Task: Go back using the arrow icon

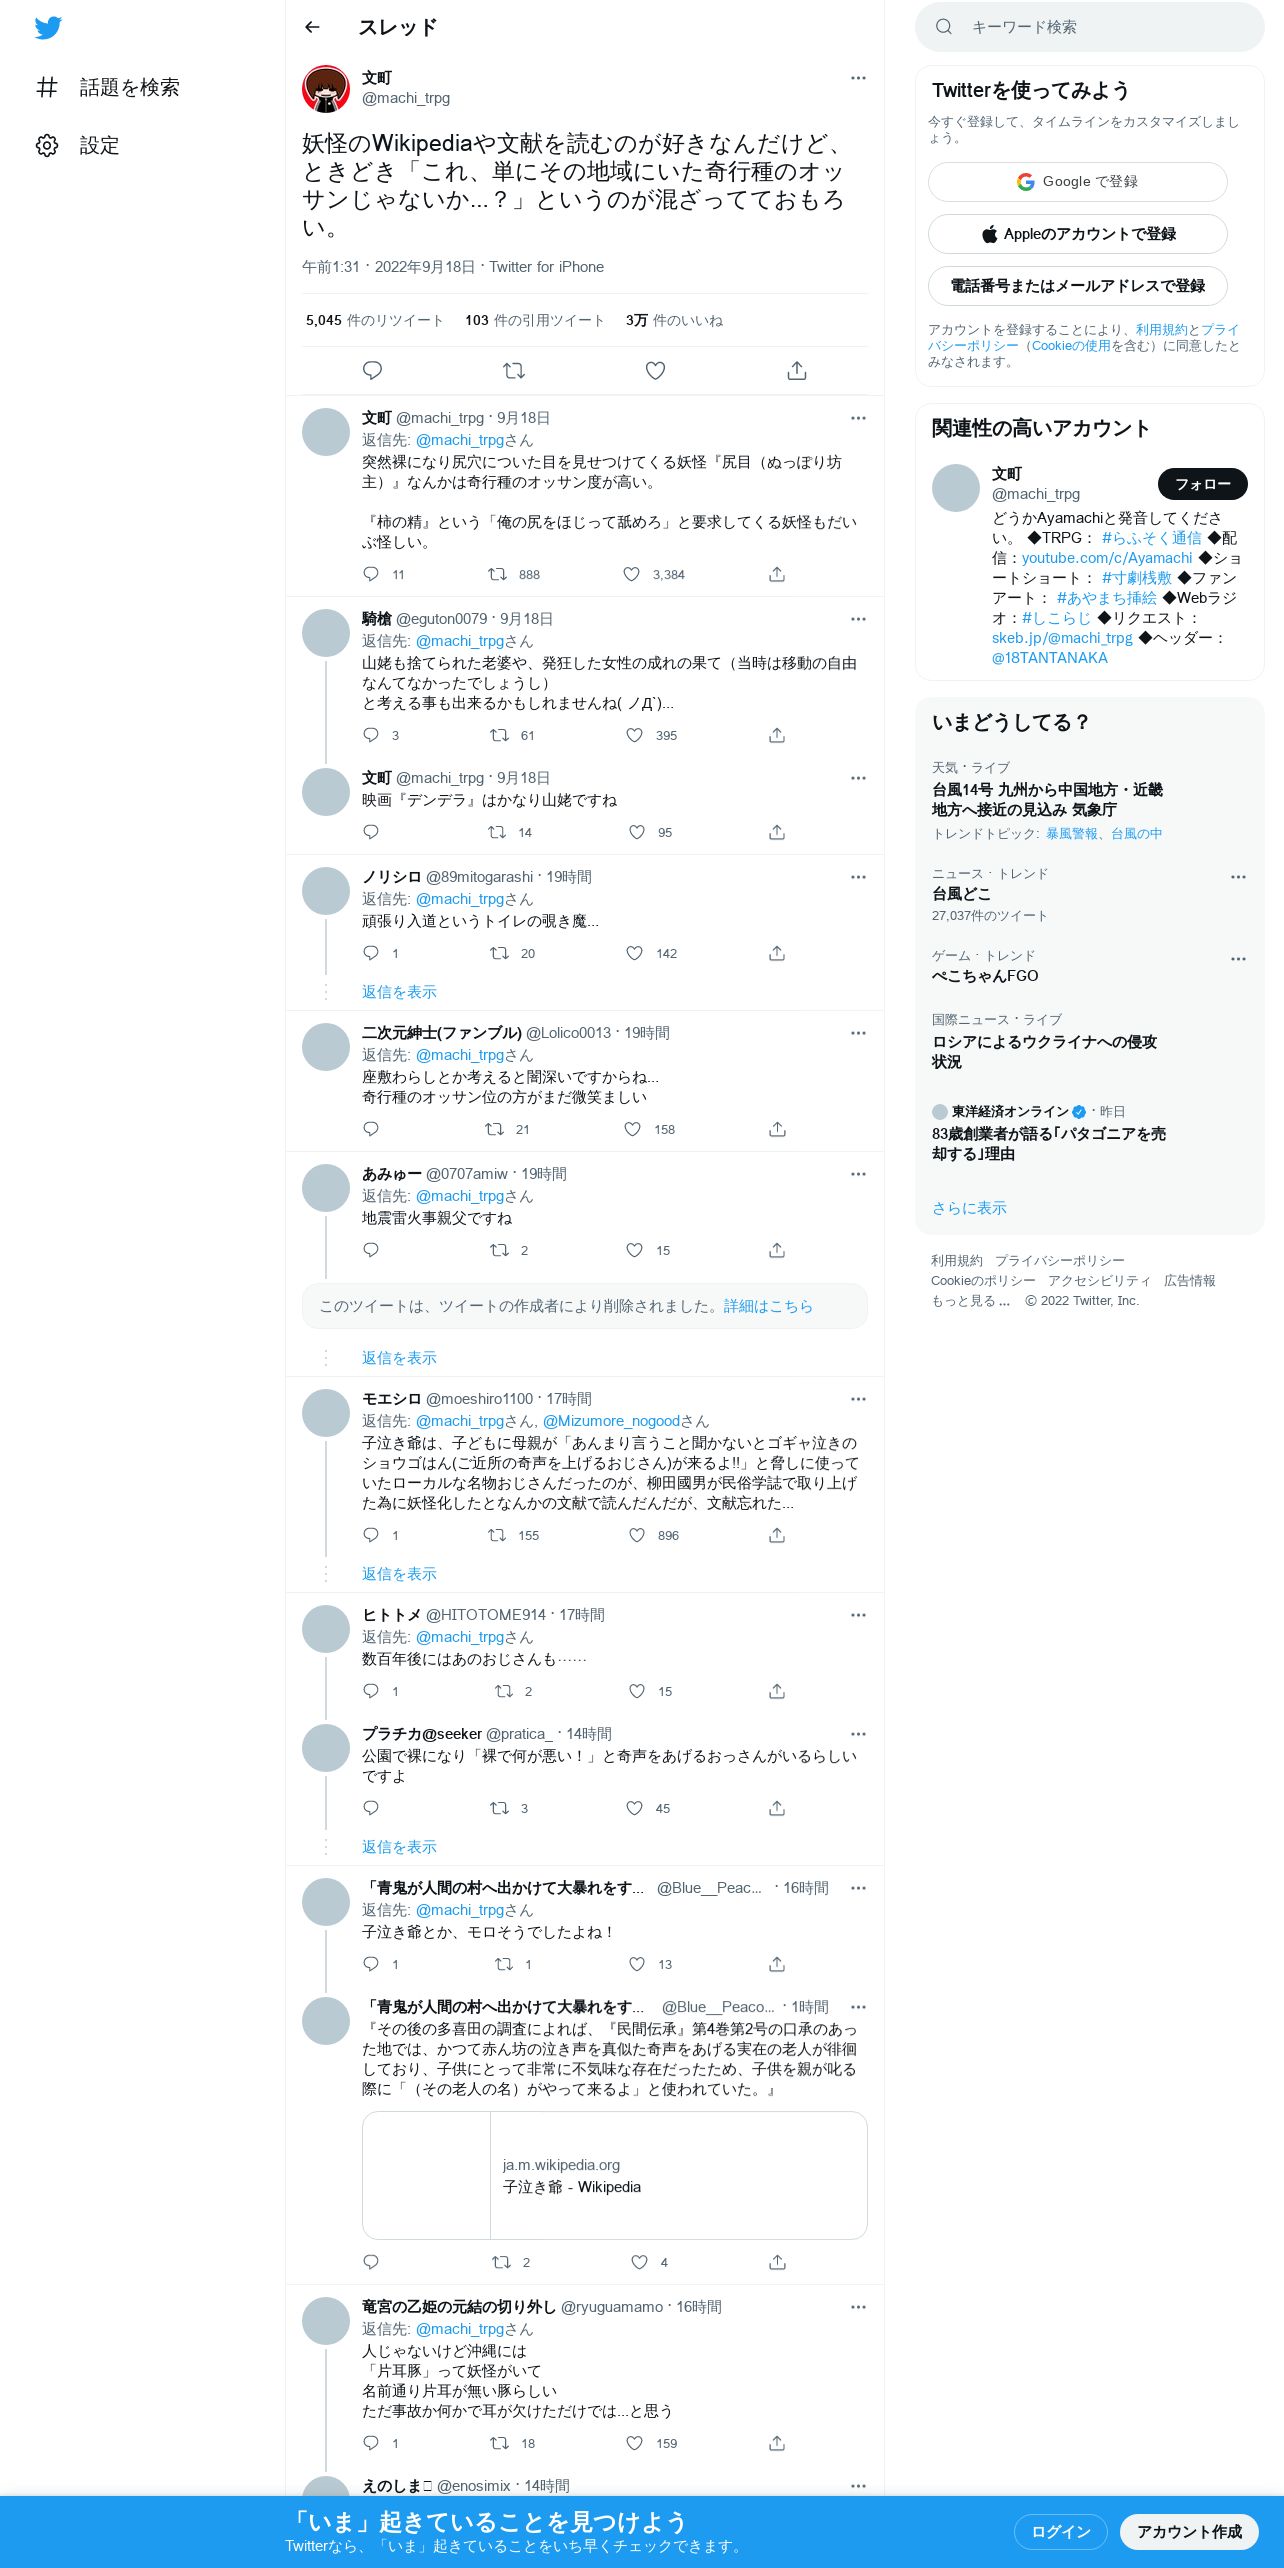Action: tap(312, 27)
